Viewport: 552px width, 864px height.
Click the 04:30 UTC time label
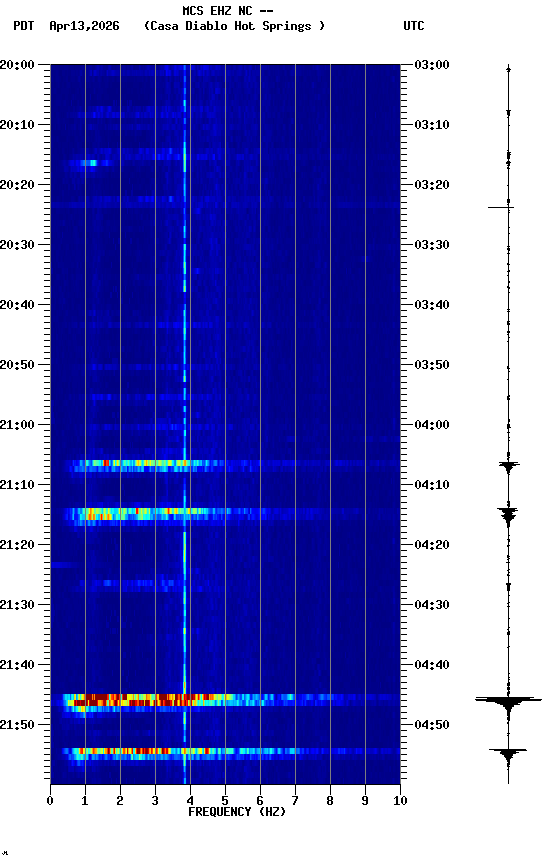[432, 606]
